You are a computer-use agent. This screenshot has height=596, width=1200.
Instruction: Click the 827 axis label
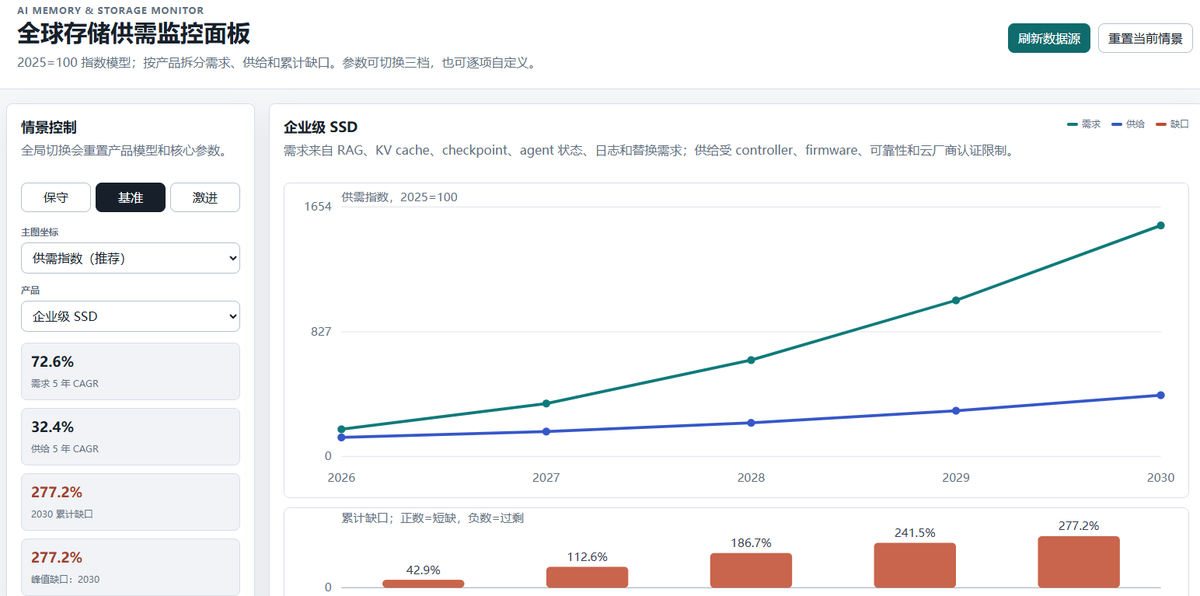click(321, 331)
